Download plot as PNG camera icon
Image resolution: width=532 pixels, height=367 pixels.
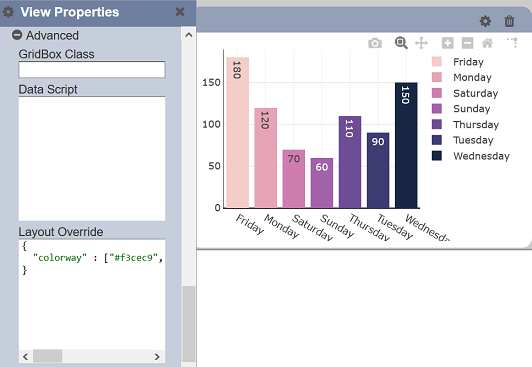[x=375, y=43]
